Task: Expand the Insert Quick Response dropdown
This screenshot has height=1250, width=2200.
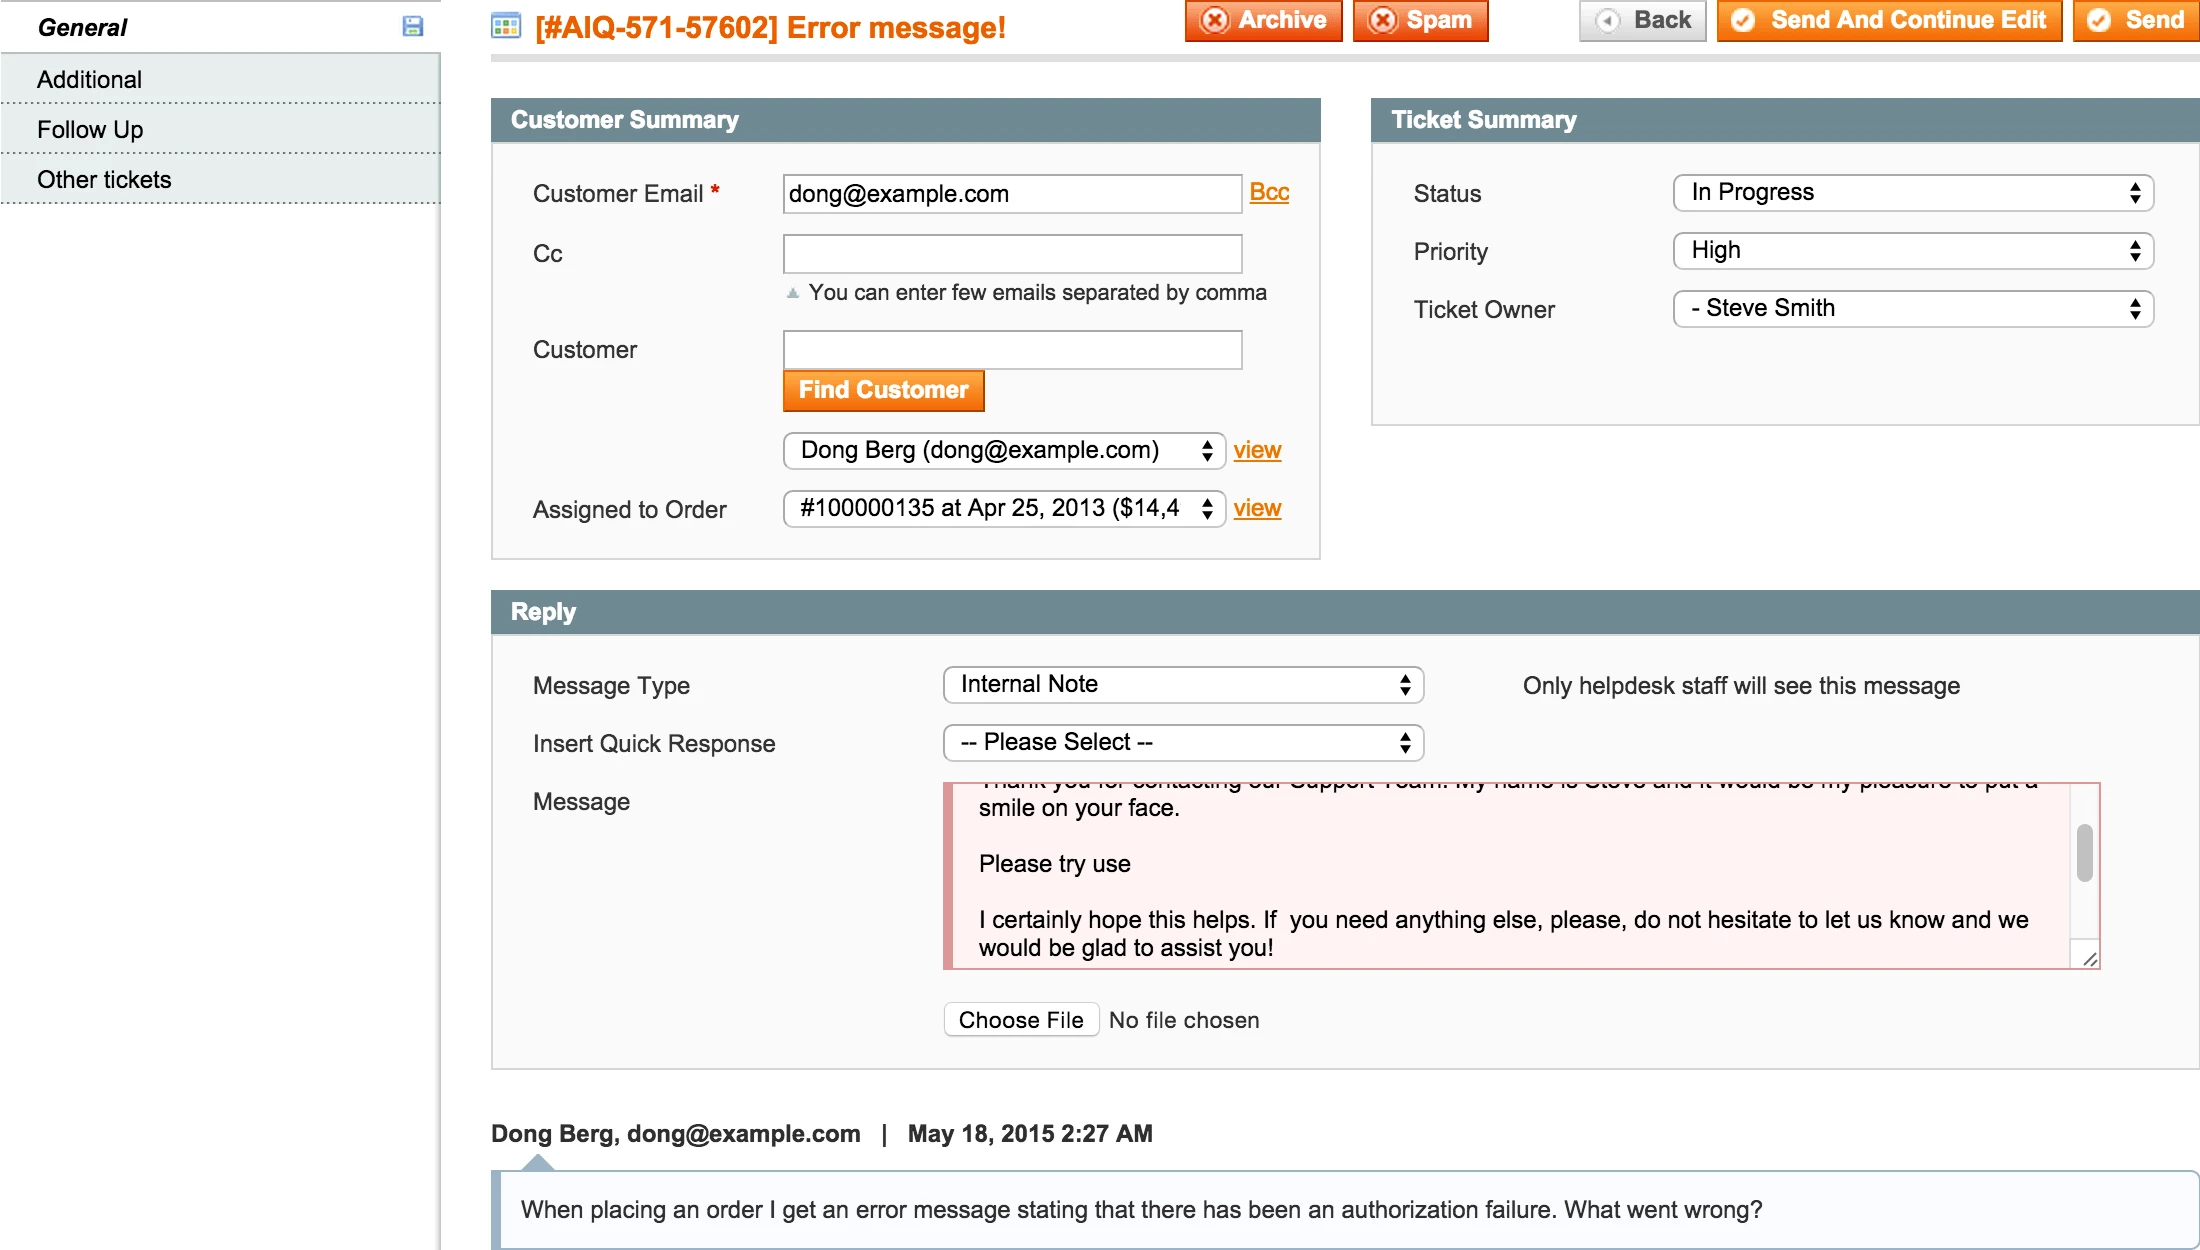Action: (x=1182, y=742)
